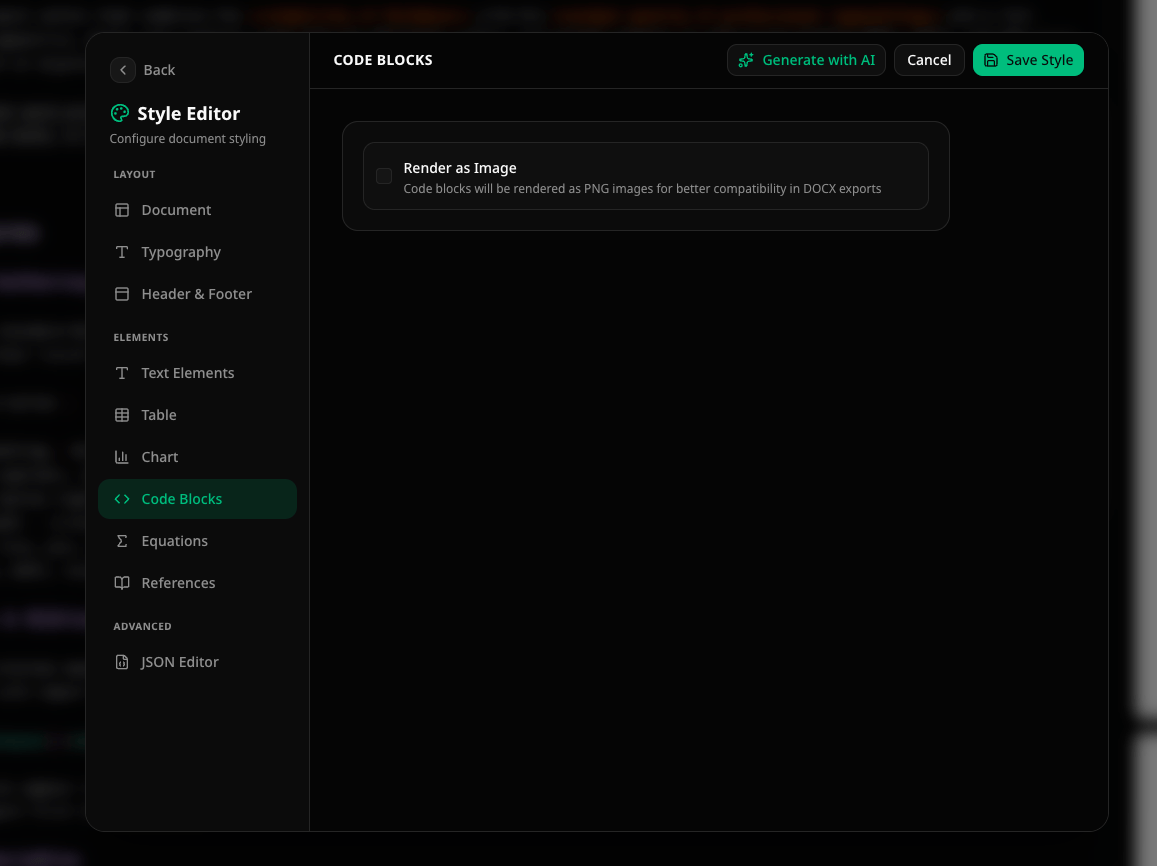This screenshot has height=866, width=1157.
Task: Click the PNG images description text
Action: click(642, 189)
